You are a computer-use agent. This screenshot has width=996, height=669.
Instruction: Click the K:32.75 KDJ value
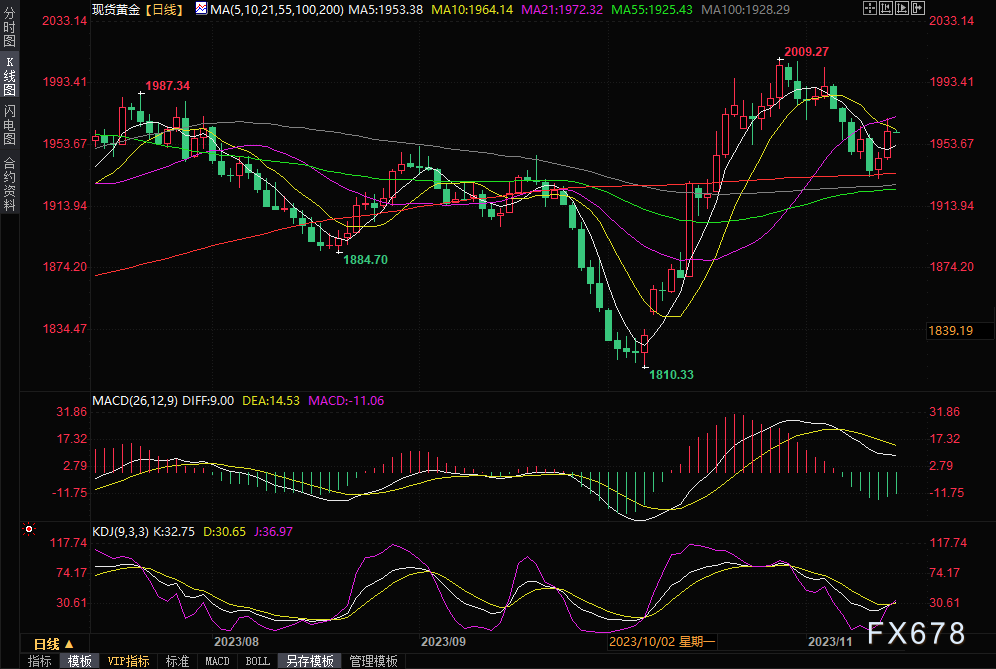coord(174,532)
